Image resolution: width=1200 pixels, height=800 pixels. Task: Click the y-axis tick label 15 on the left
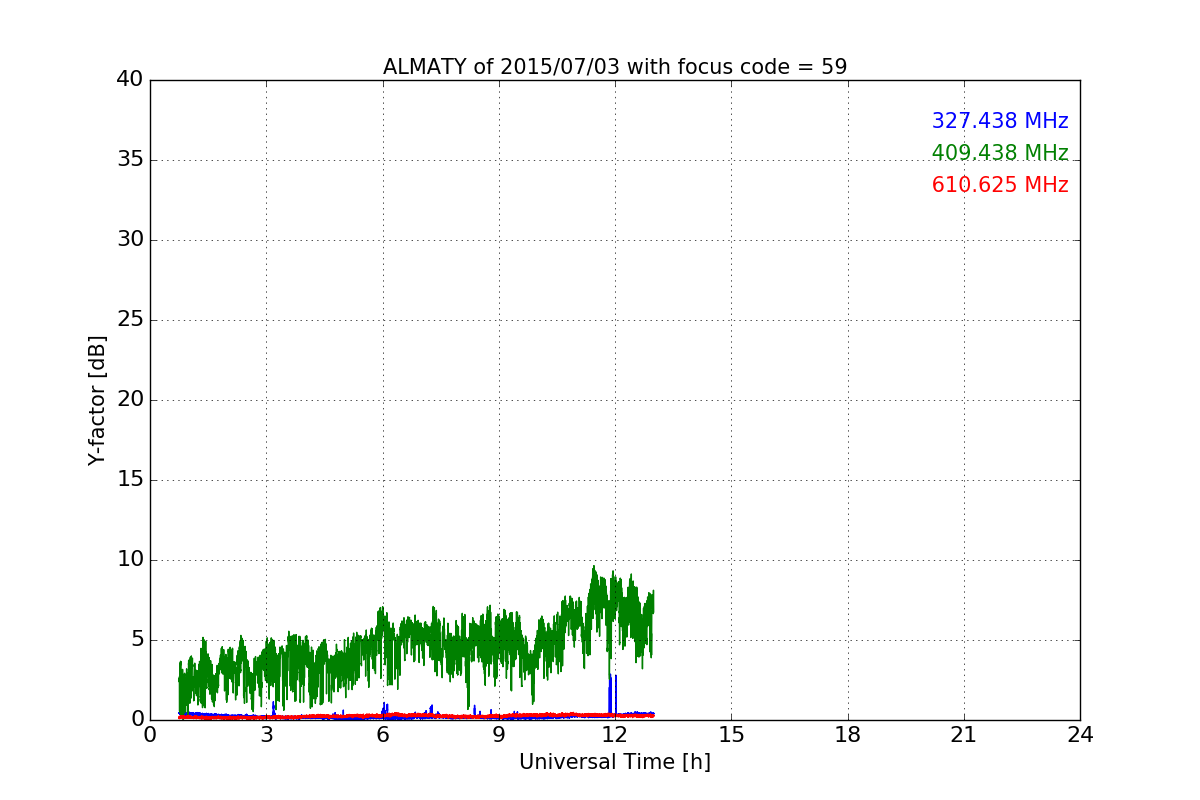click(130, 480)
